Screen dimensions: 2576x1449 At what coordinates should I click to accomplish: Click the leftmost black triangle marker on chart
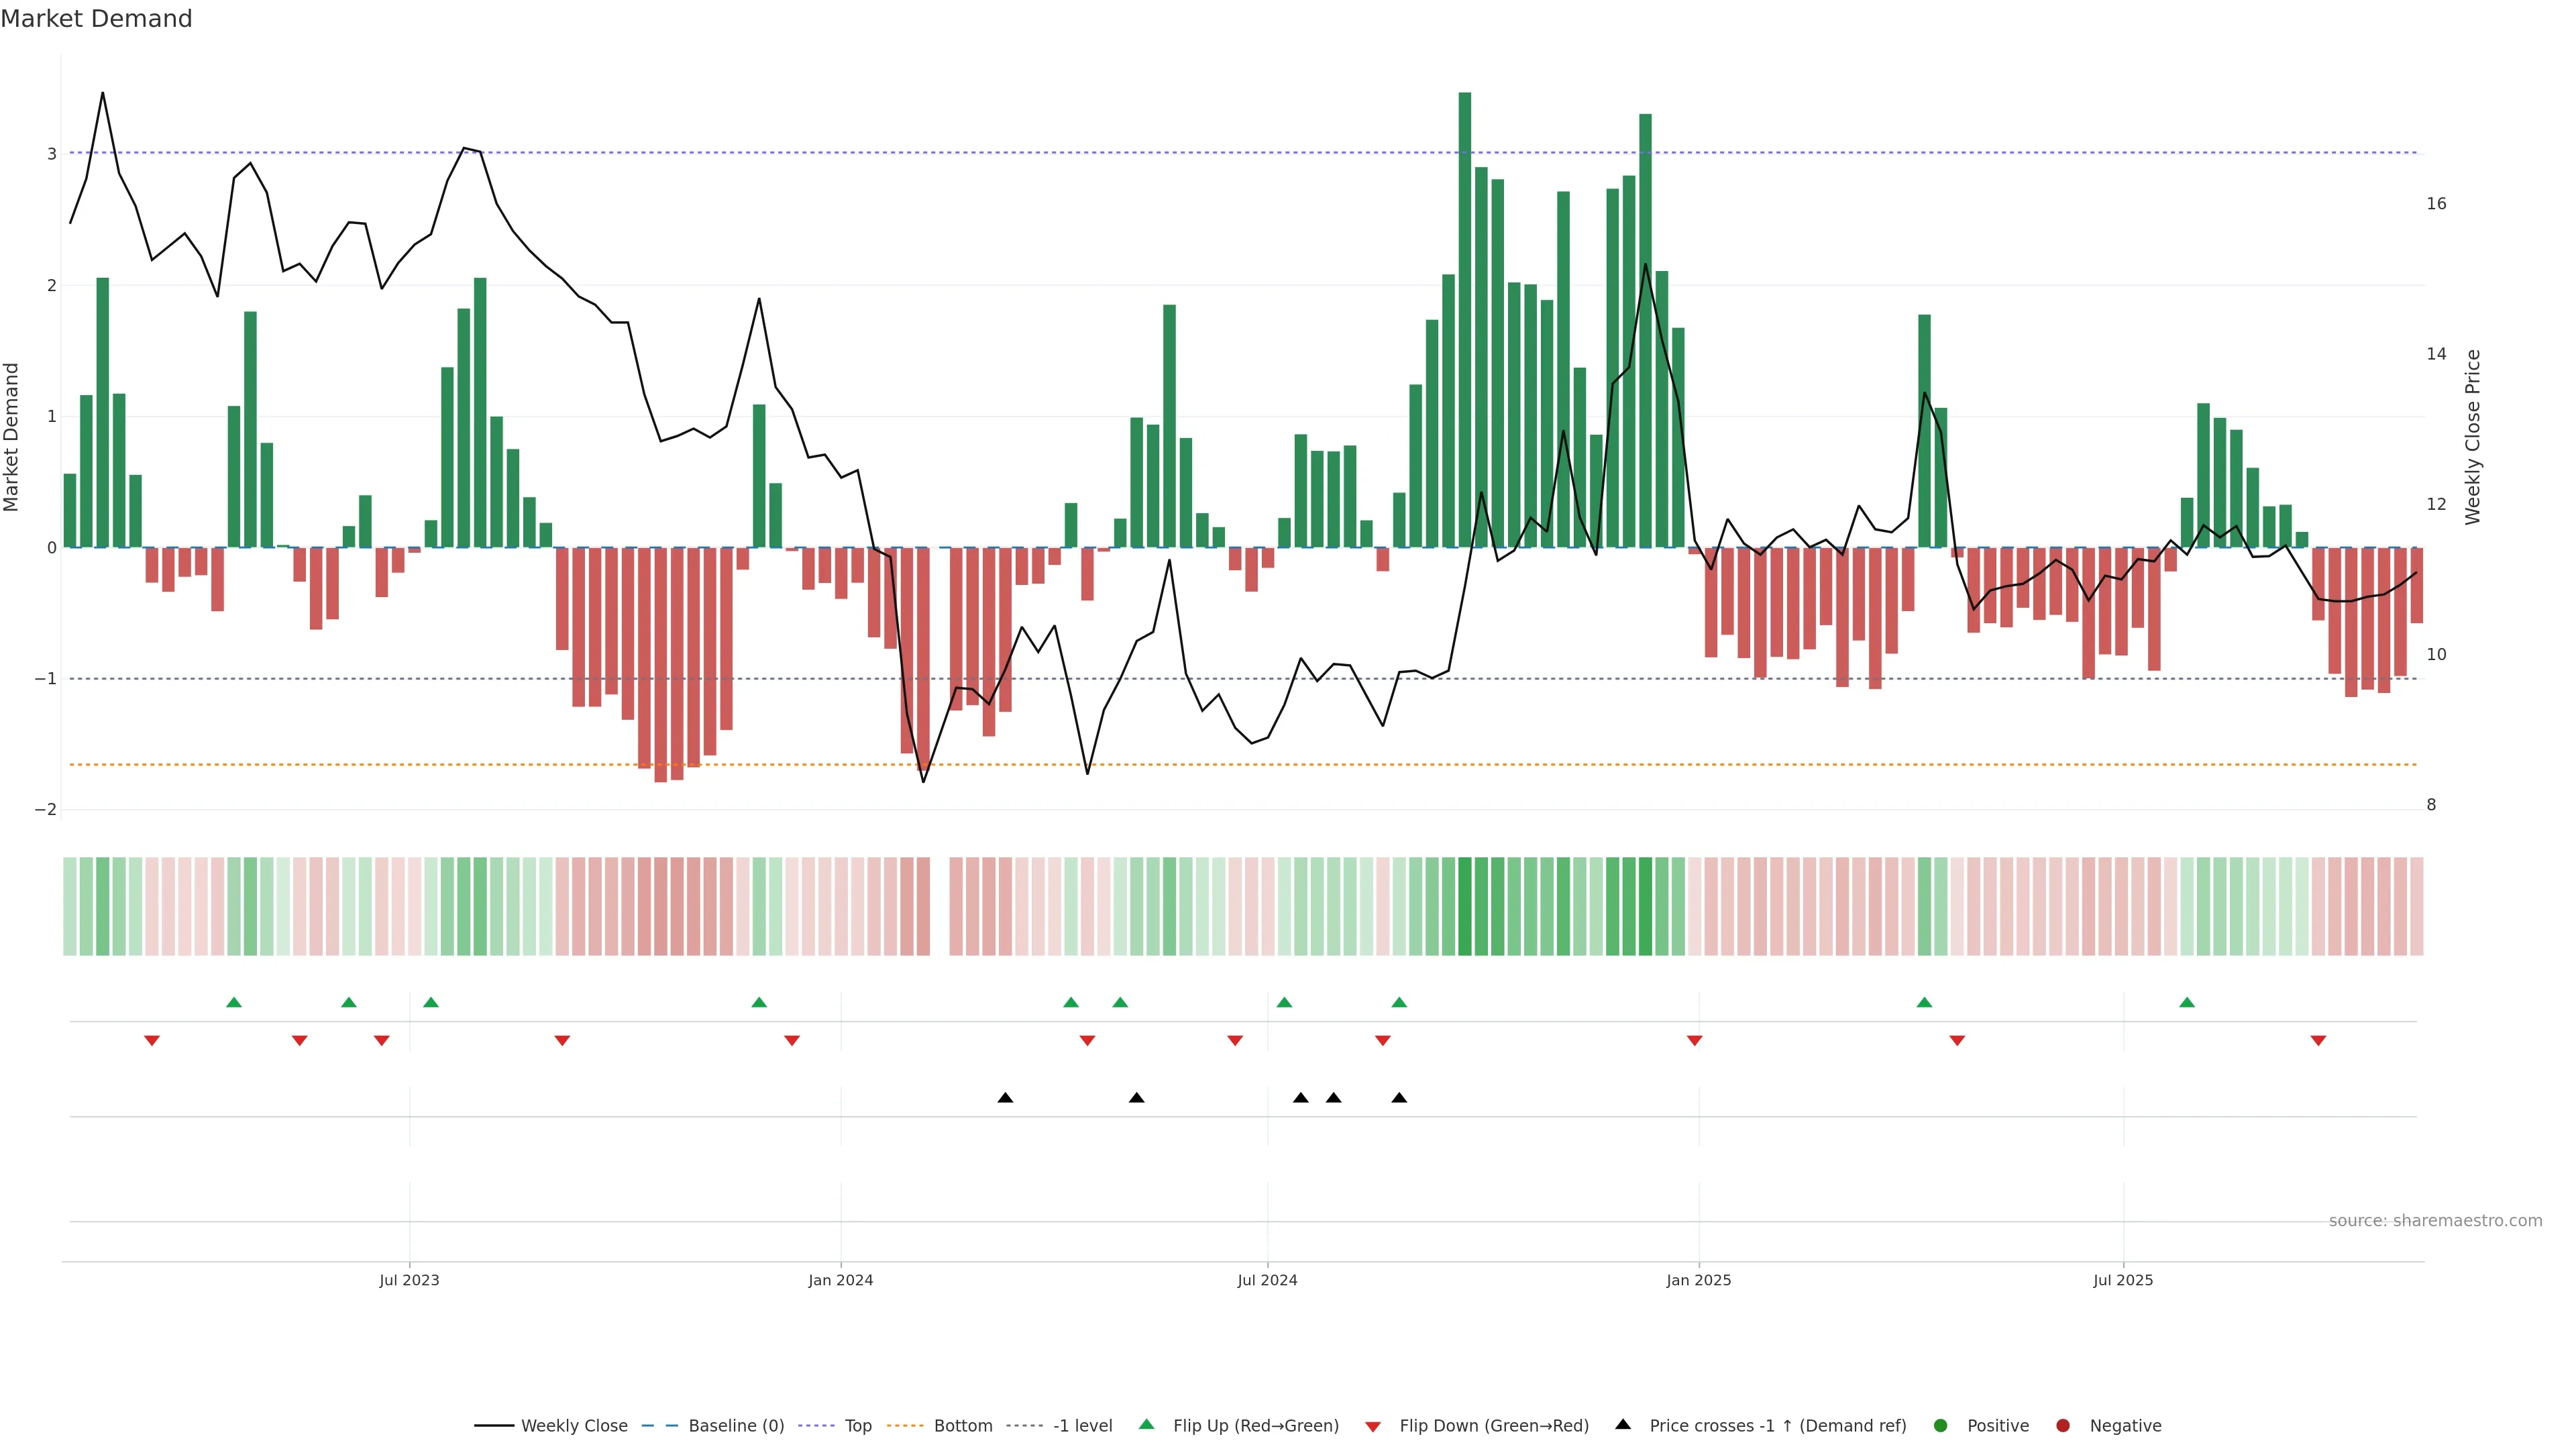1005,1098
